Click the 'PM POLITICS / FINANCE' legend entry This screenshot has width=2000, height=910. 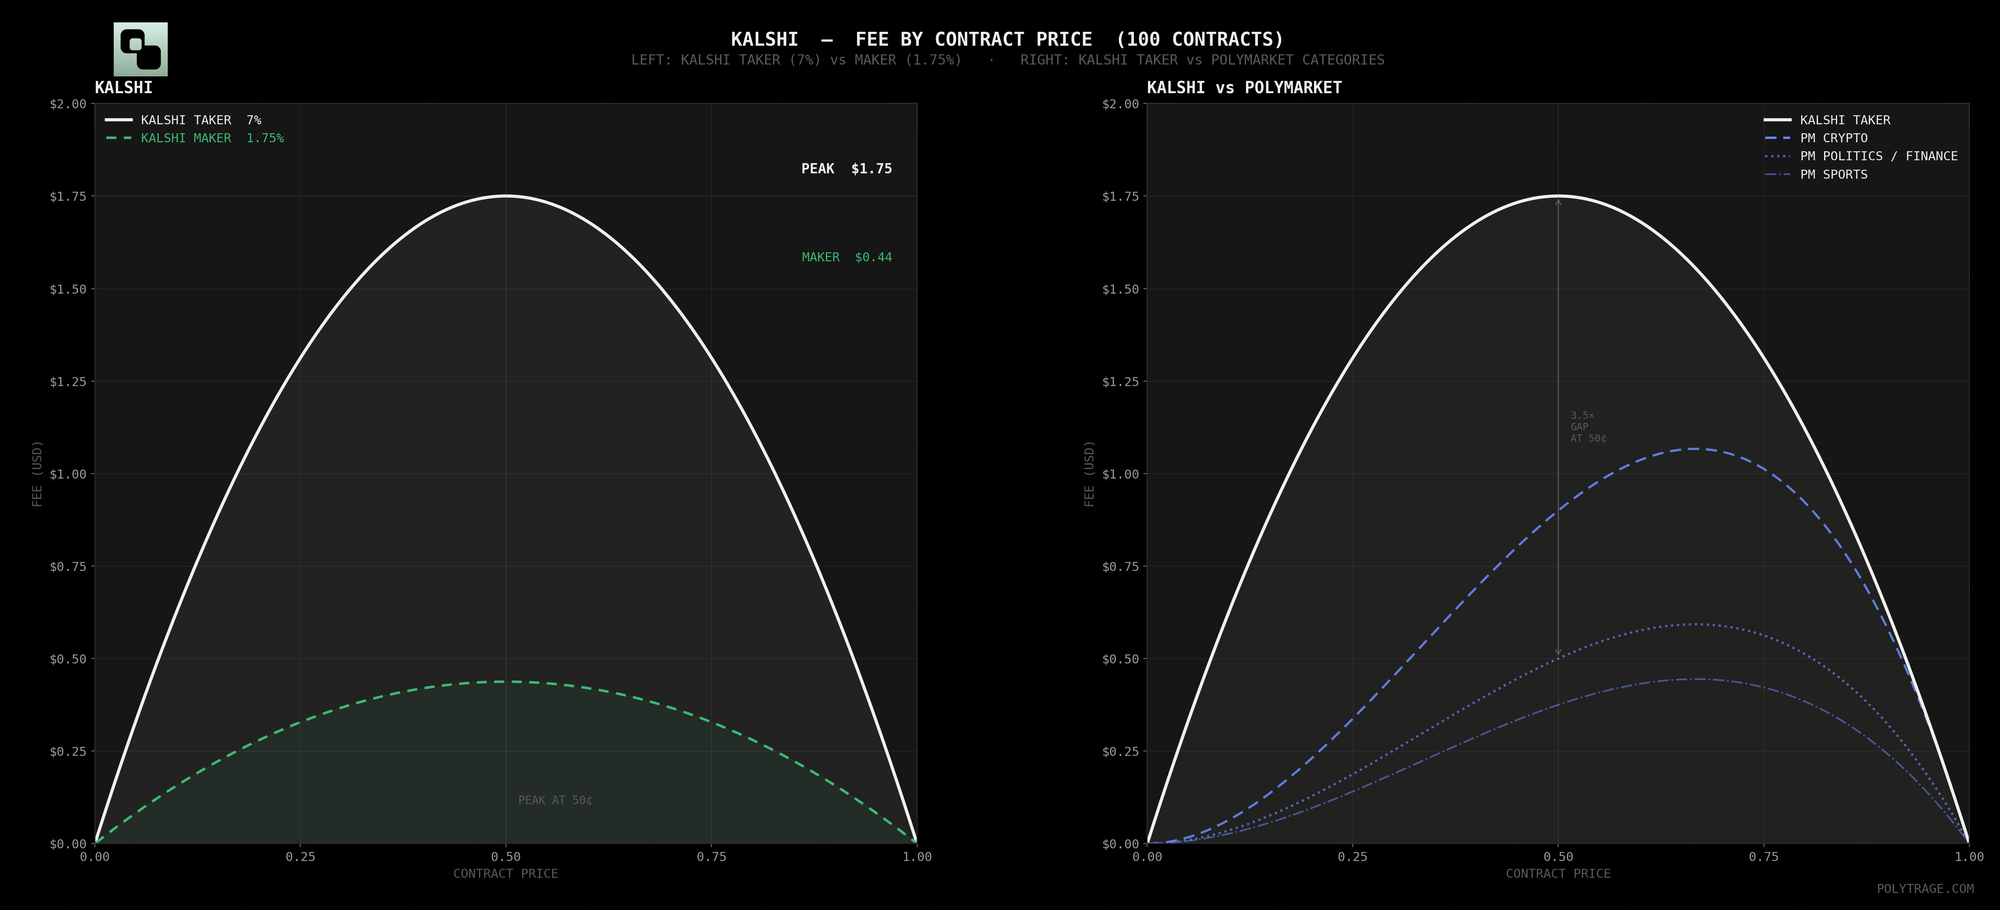1861,156
